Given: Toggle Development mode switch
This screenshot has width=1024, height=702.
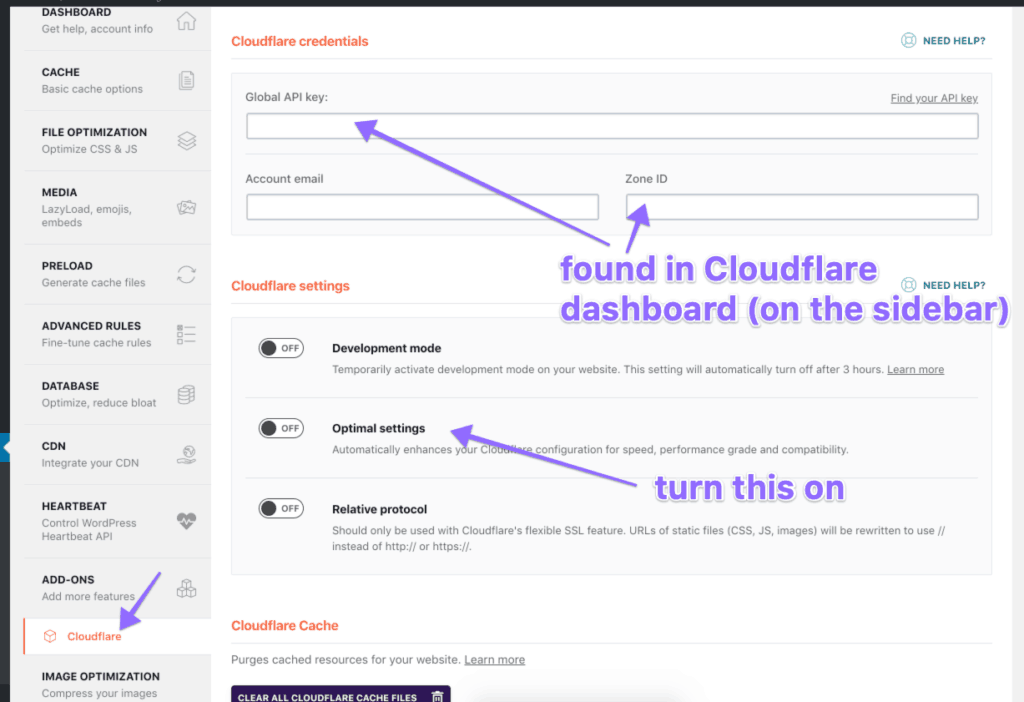Looking at the screenshot, I should (x=281, y=348).
